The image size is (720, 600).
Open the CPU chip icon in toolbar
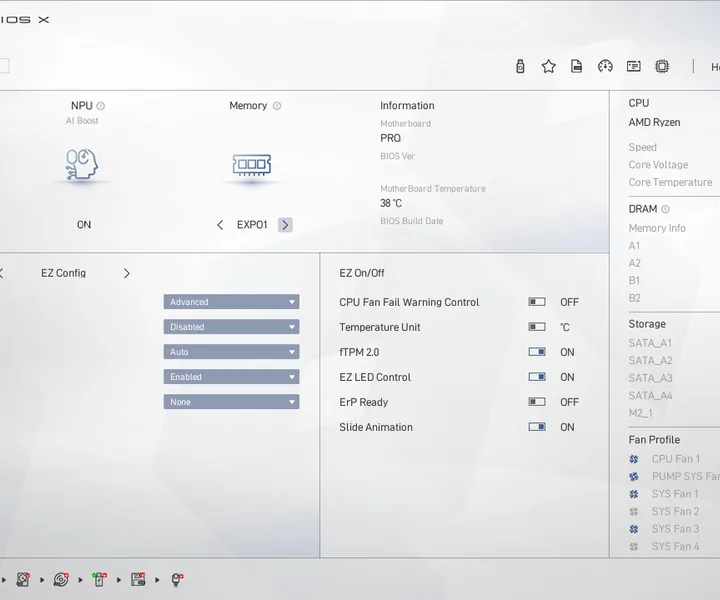point(662,67)
